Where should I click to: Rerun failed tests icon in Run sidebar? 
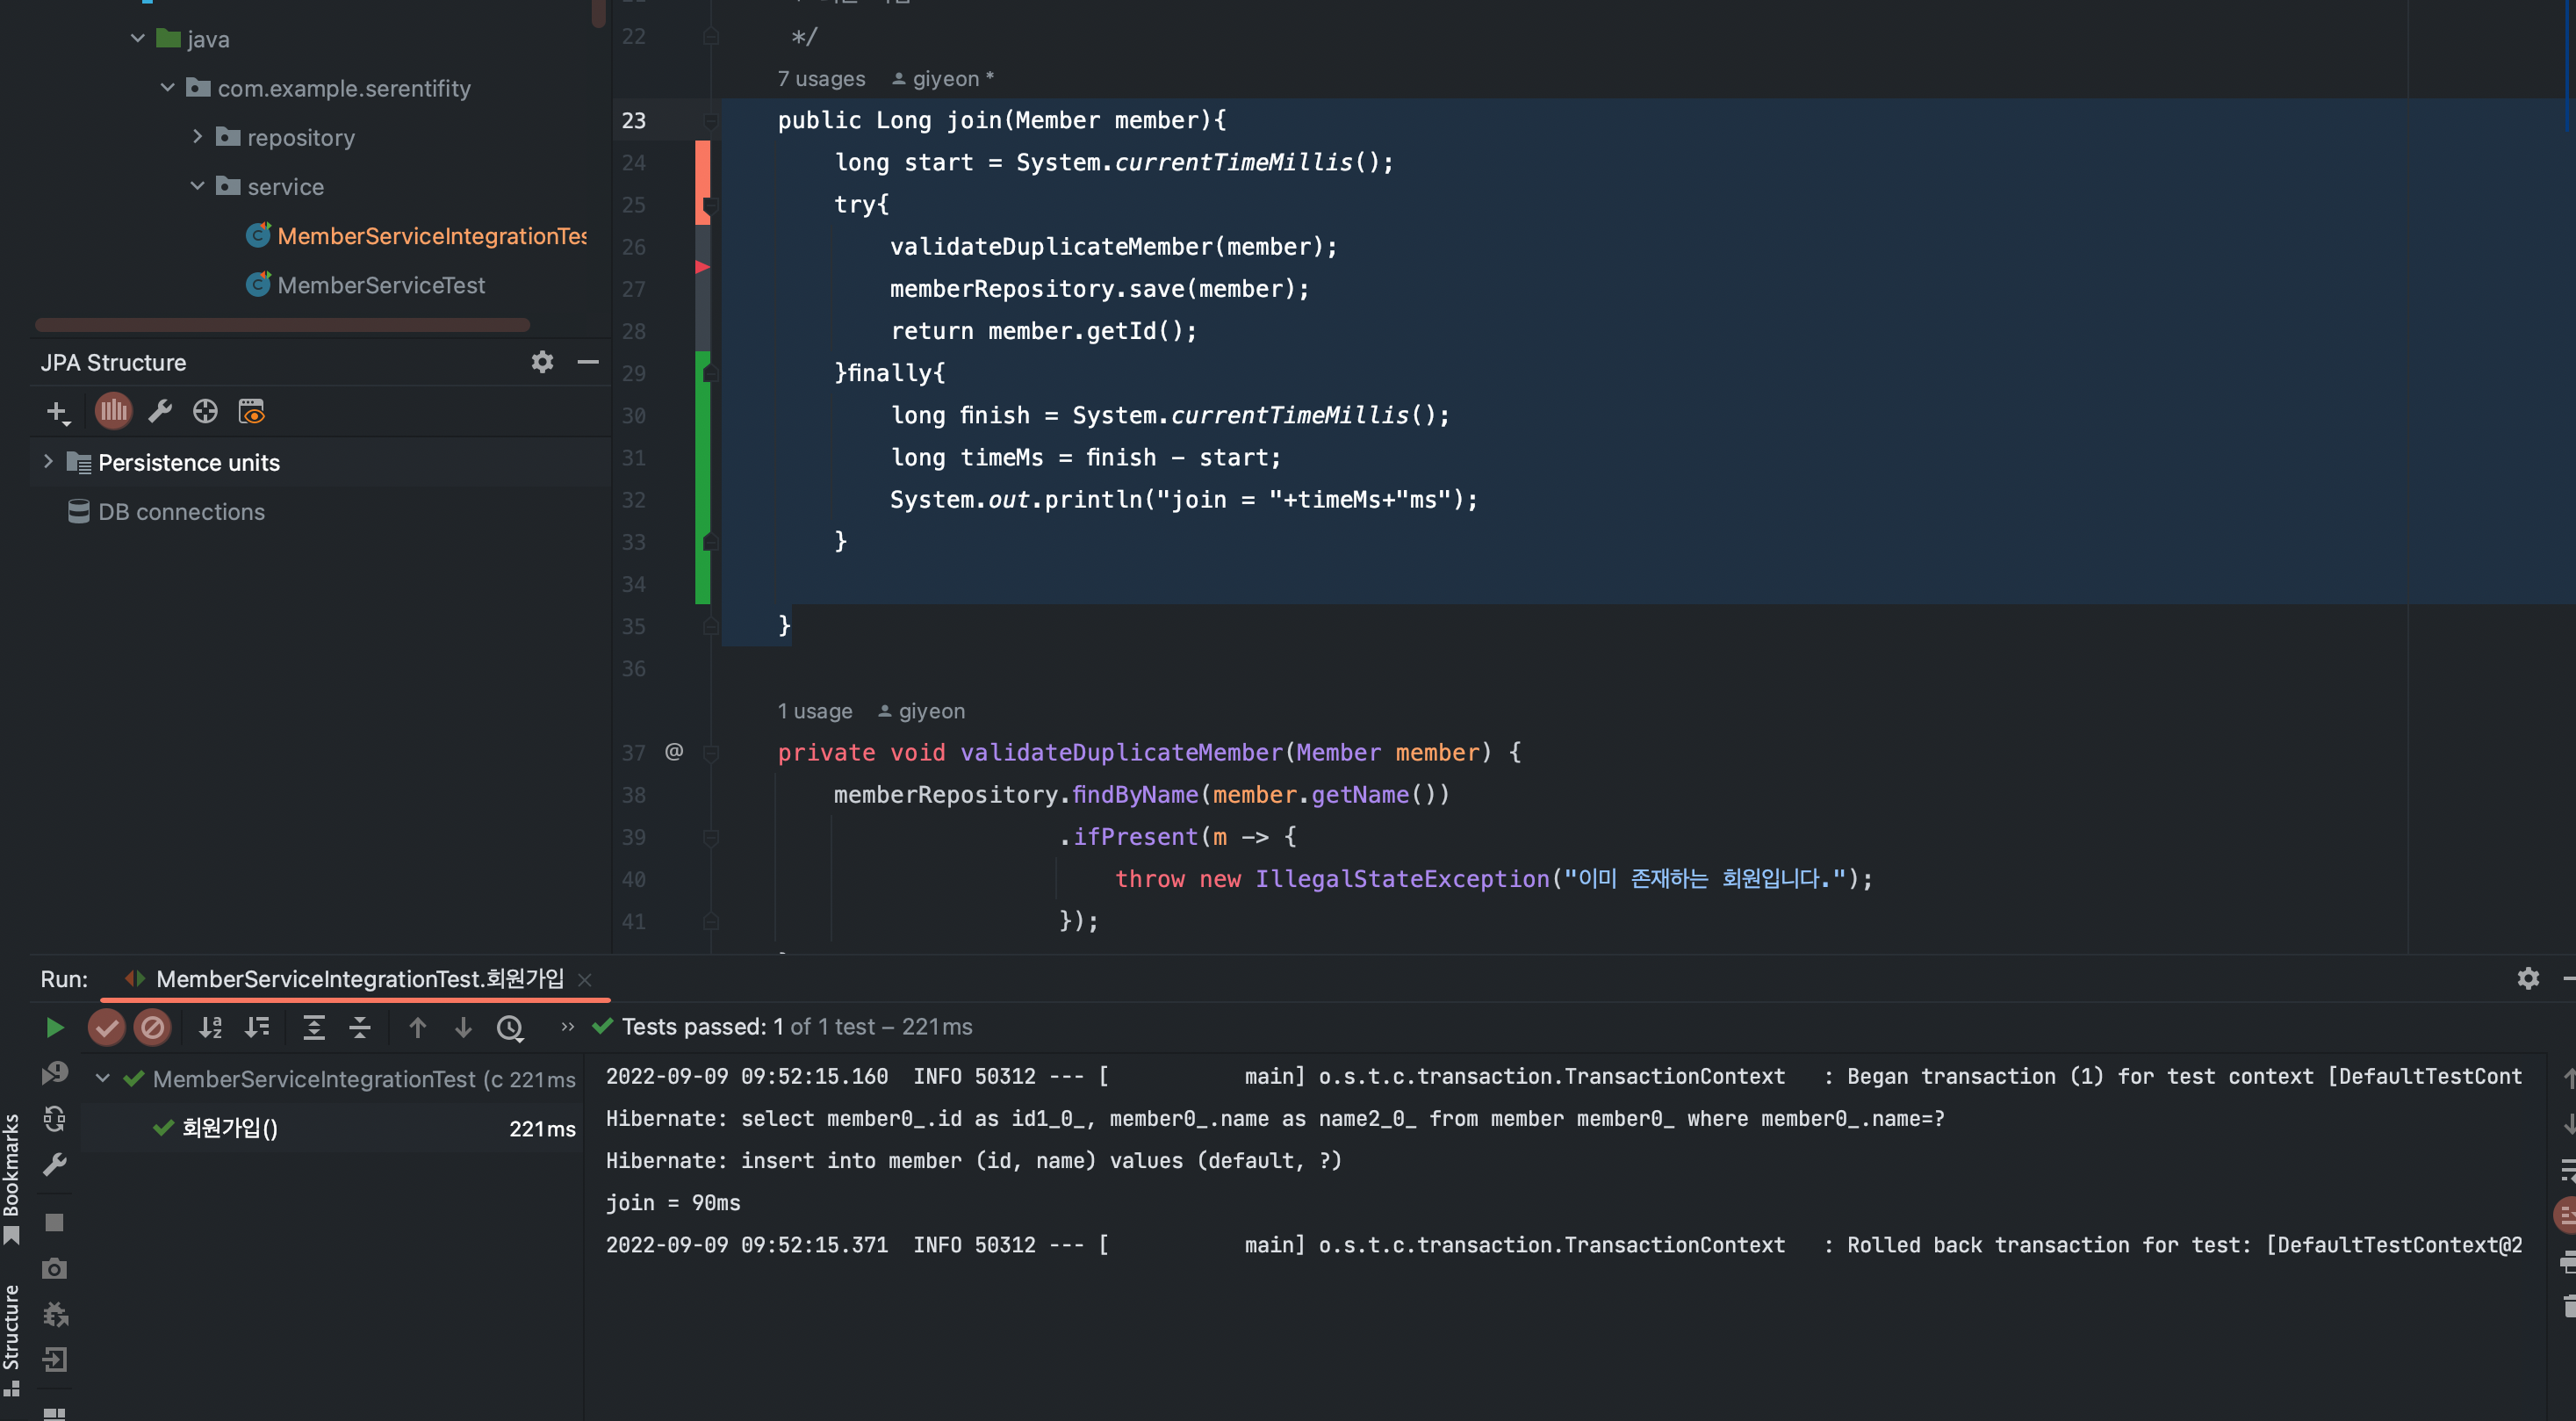[55, 1073]
